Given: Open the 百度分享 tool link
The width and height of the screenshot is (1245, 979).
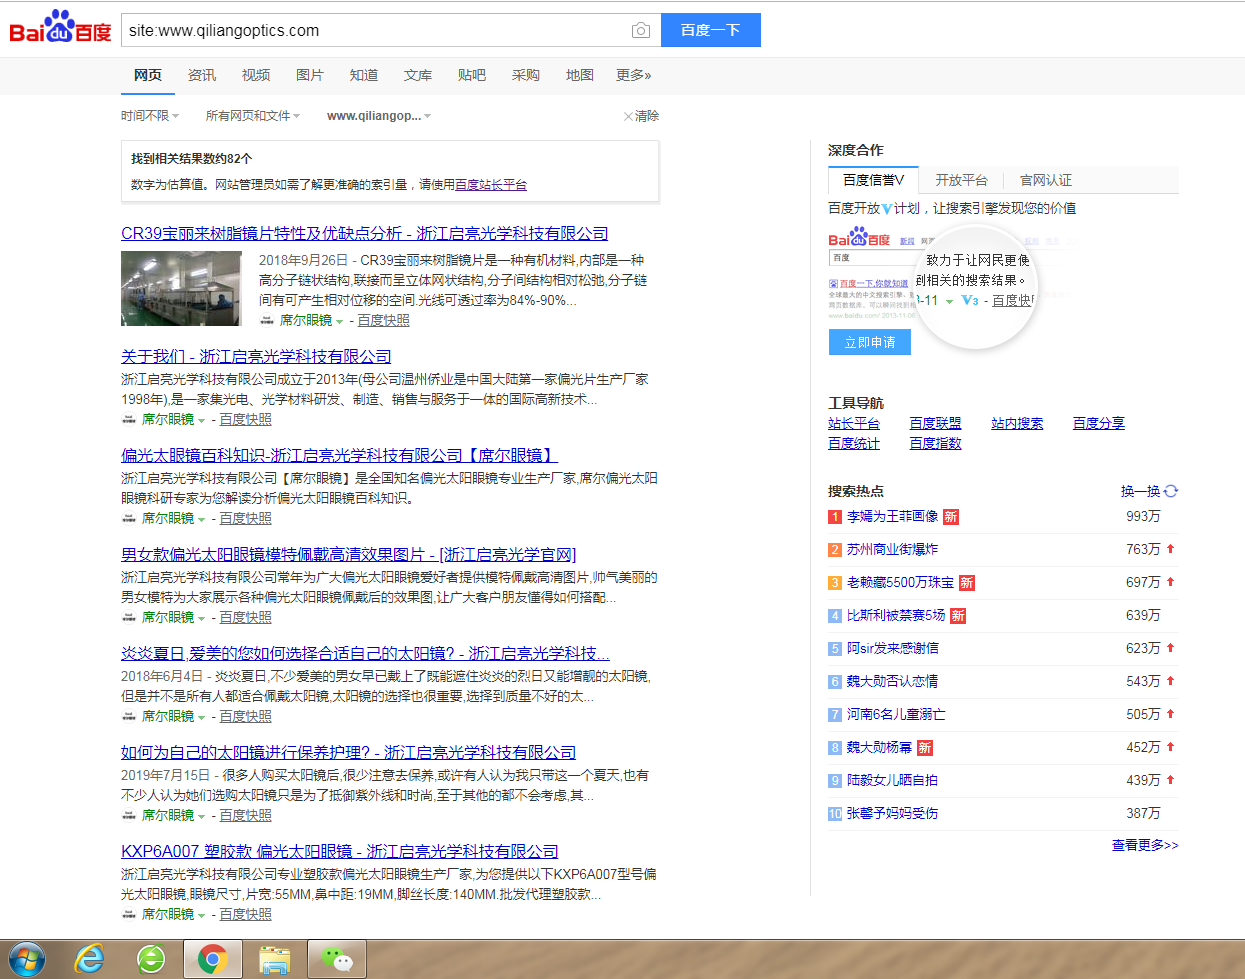Looking at the screenshot, I should 1099,423.
